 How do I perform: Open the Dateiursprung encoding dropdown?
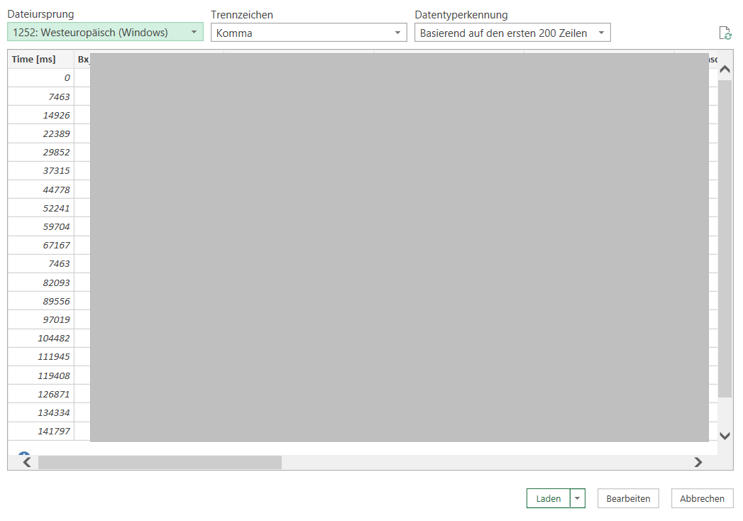105,32
